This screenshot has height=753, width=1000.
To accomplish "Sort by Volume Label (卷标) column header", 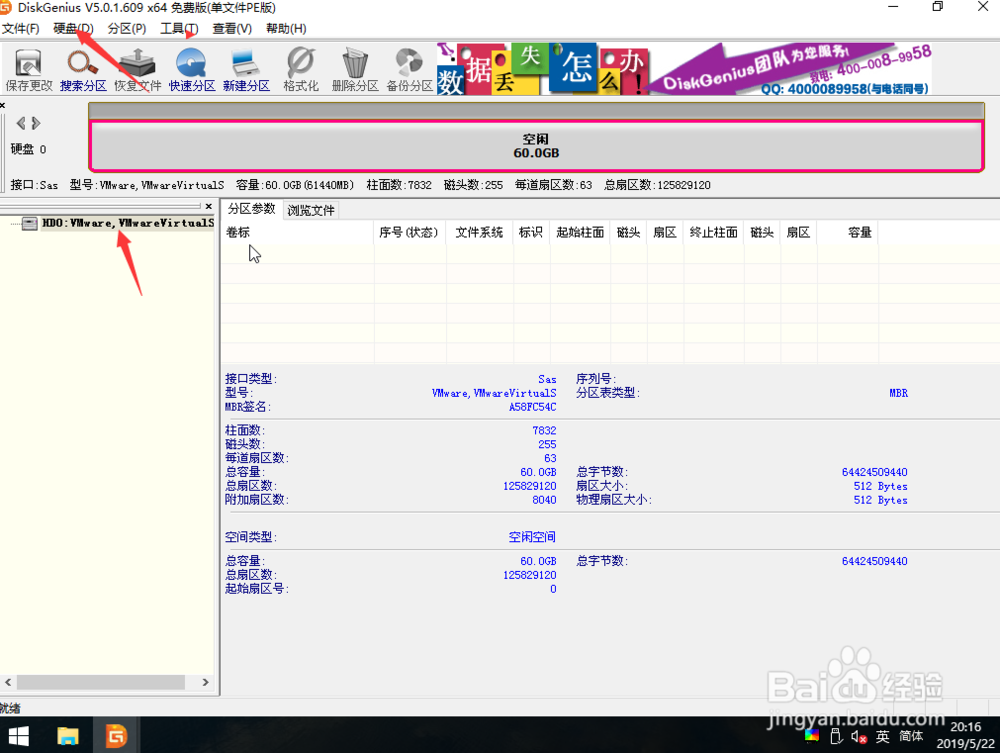I will pos(297,232).
